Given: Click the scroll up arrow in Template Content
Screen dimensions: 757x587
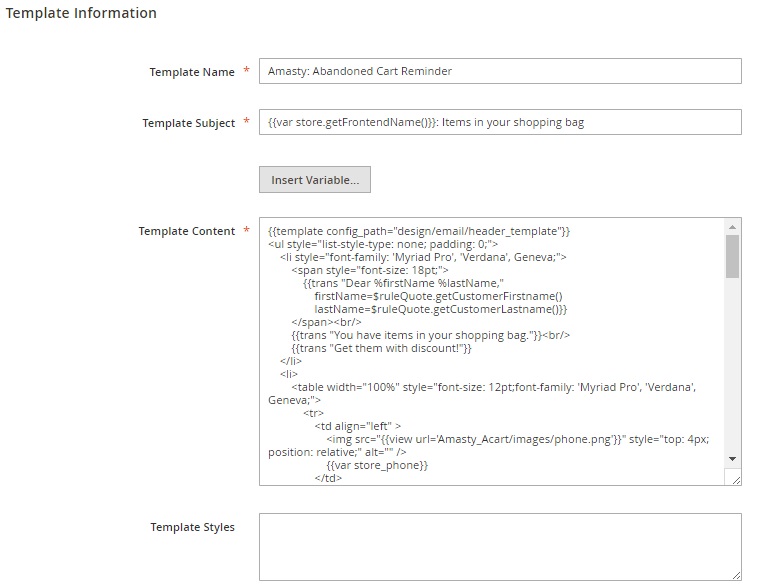Looking at the screenshot, I should (x=733, y=227).
